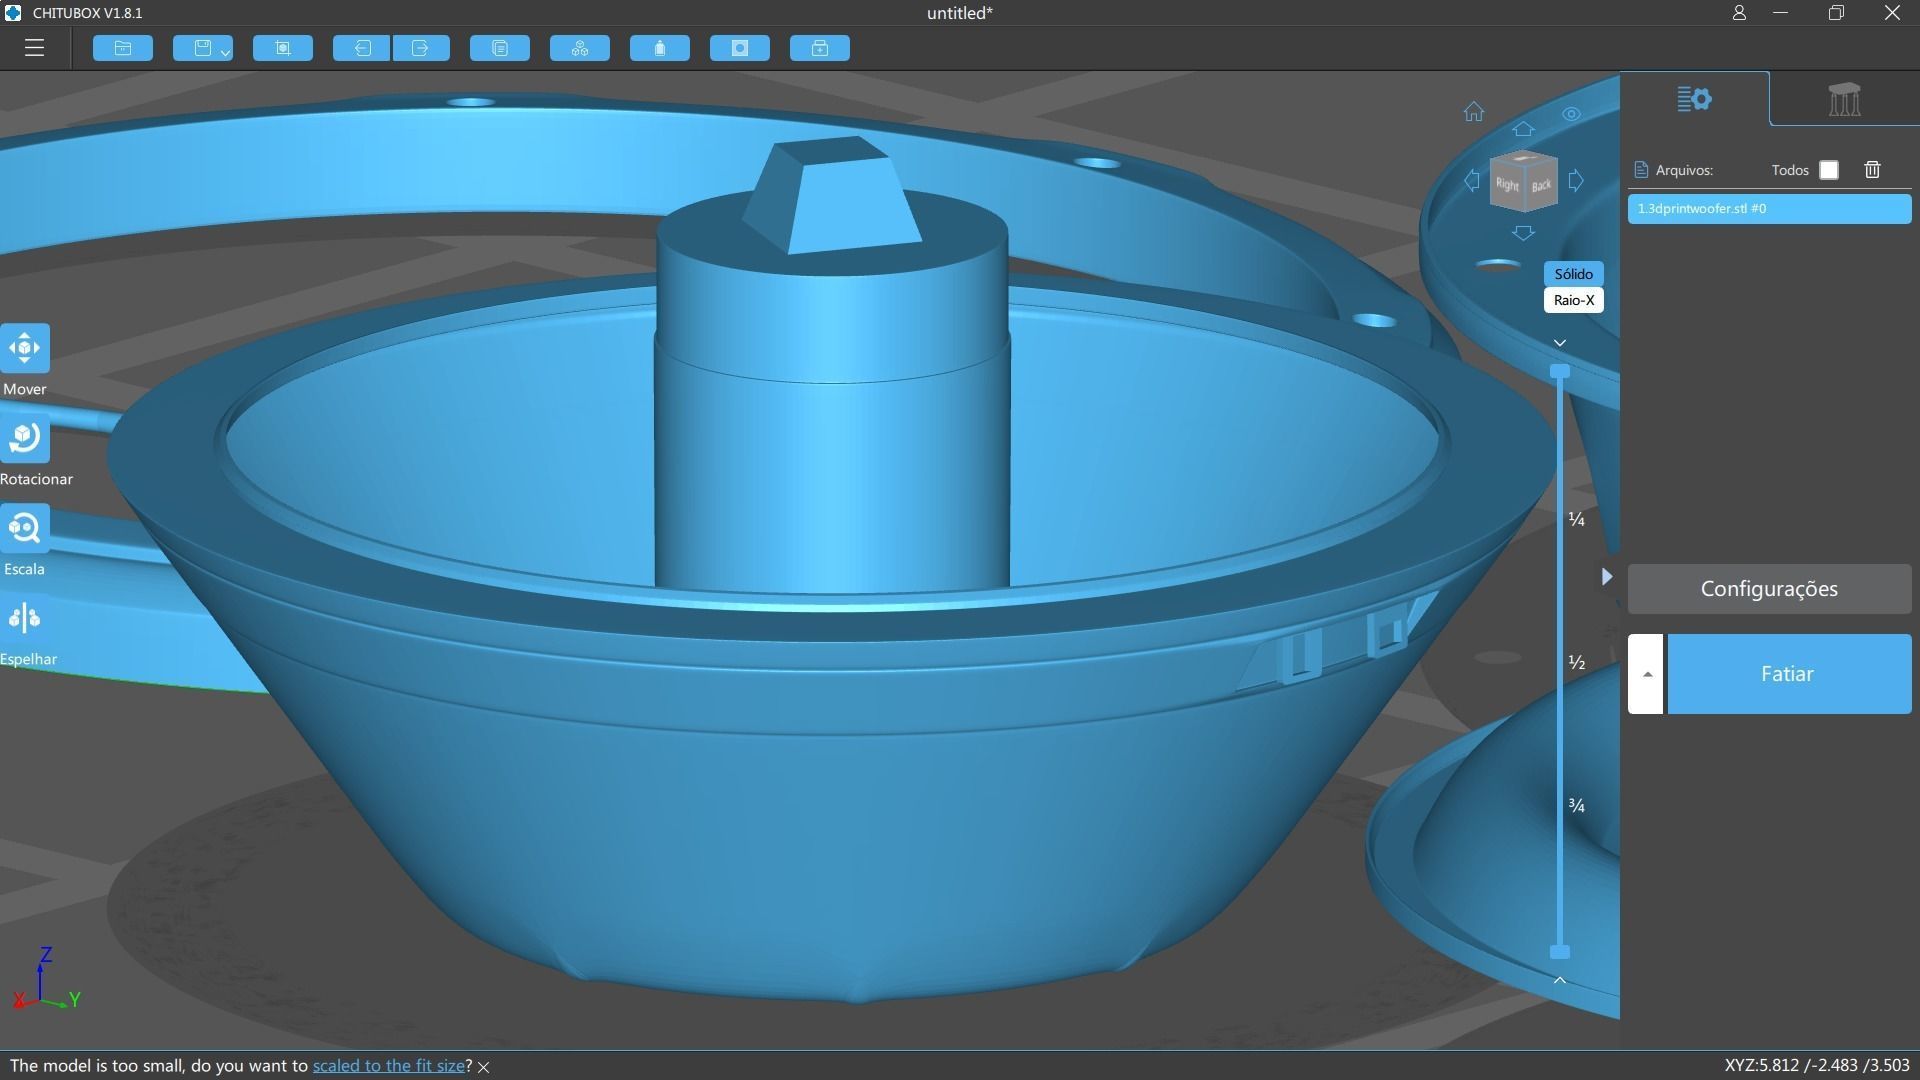Select the Espelhar mirror tool

[25, 619]
